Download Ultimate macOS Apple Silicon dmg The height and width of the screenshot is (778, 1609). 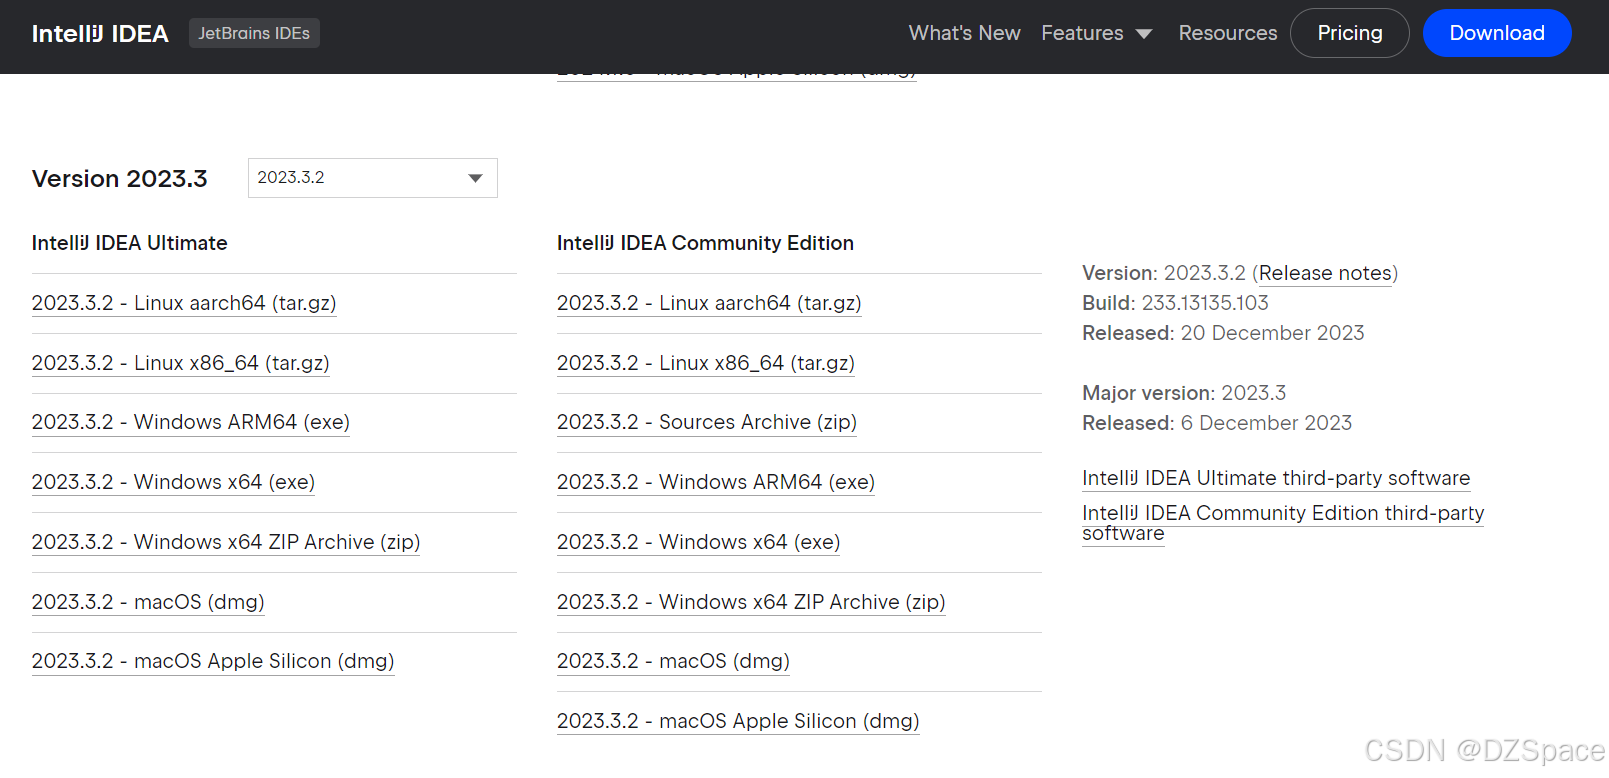click(x=213, y=661)
